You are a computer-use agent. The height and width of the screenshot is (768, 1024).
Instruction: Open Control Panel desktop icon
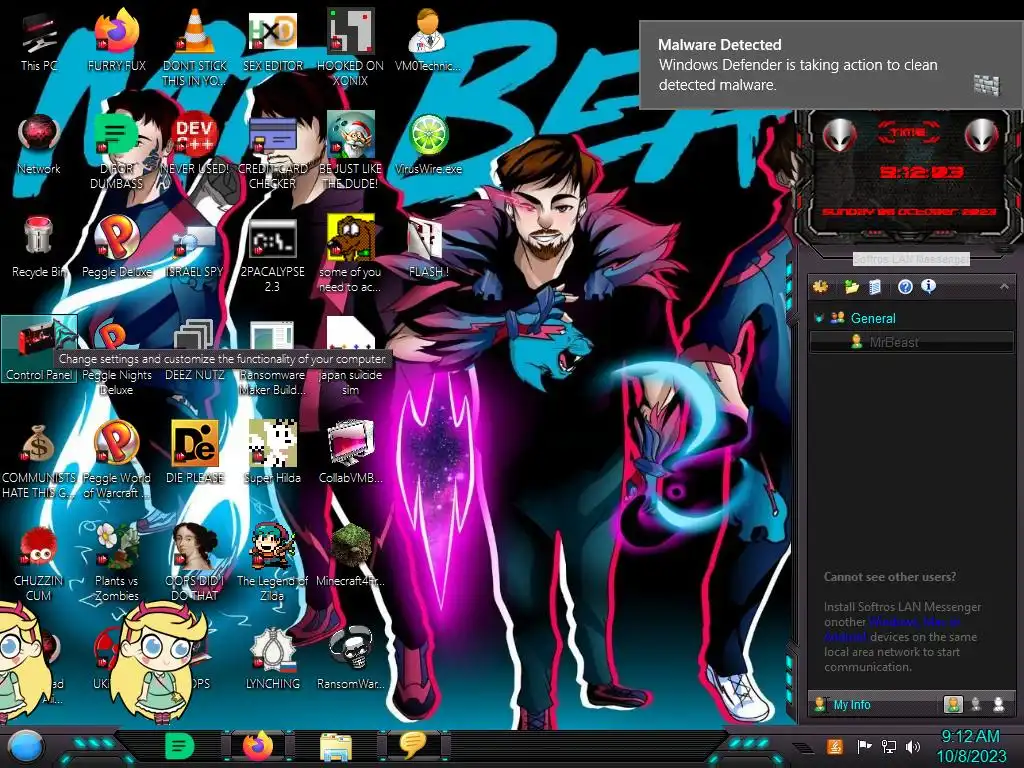tap(39, 349)
